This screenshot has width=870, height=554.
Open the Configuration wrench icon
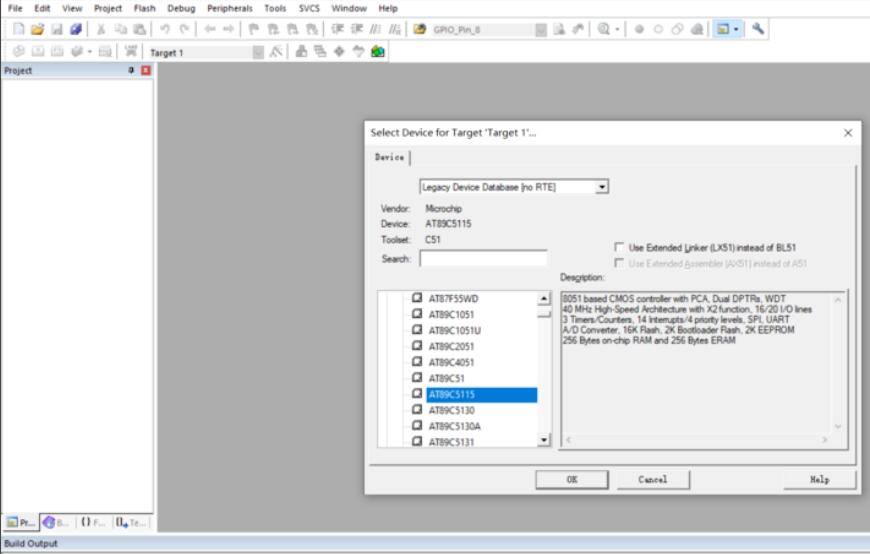coord(758,29)
